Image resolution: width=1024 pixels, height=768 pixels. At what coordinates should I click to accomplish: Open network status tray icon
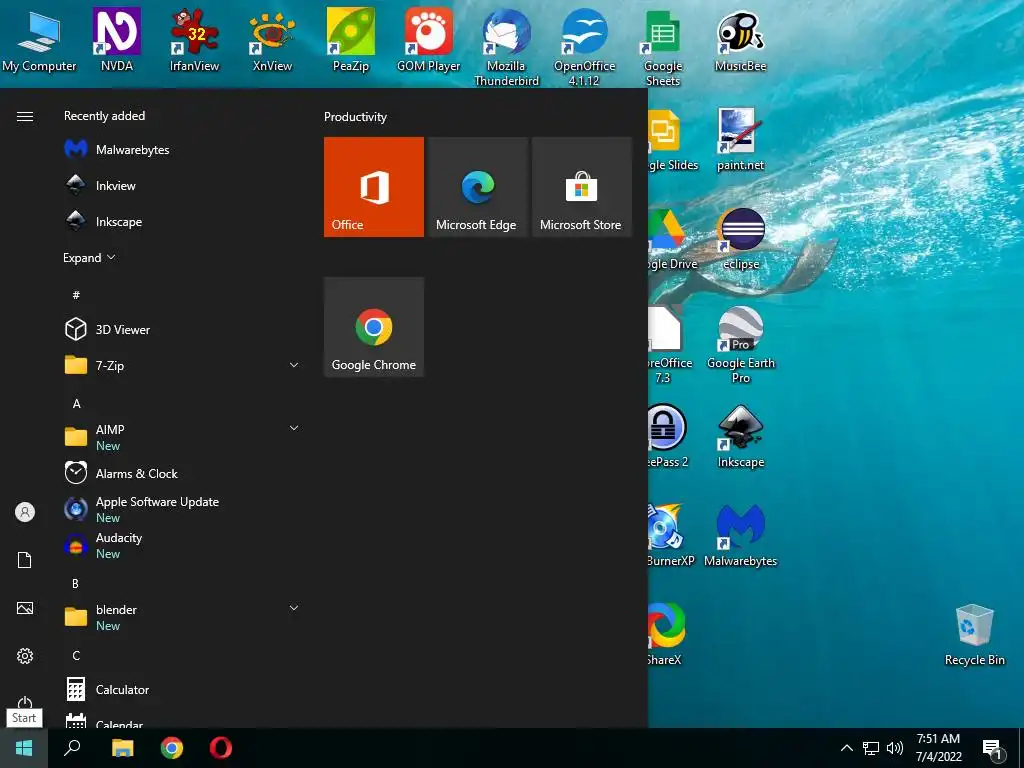coord(871,748)
